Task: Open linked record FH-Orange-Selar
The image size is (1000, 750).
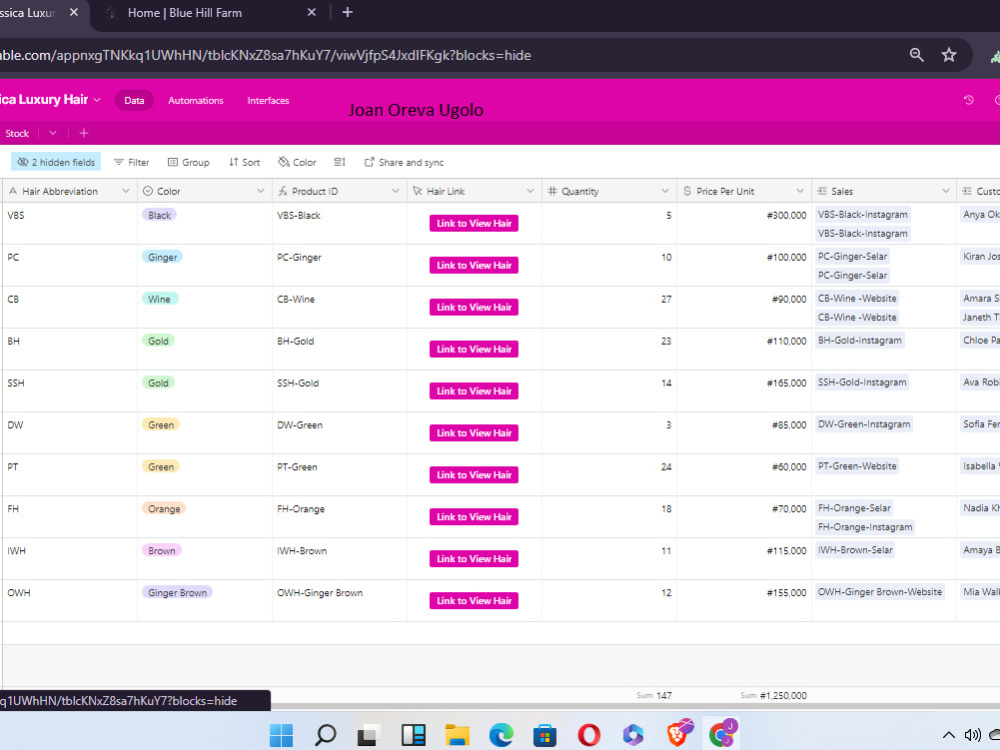Action: 855,508
